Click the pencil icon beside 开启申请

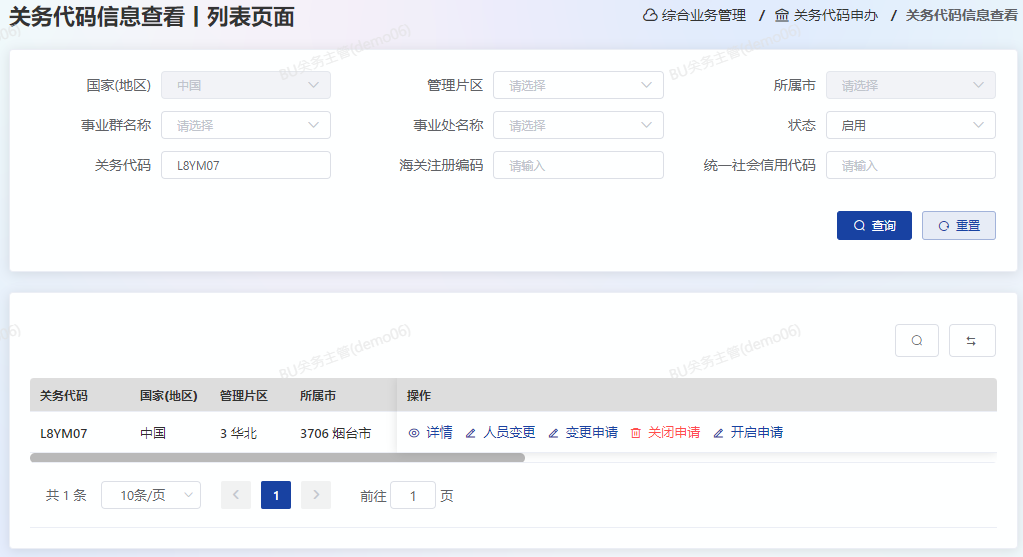click(x=718, y=433)
